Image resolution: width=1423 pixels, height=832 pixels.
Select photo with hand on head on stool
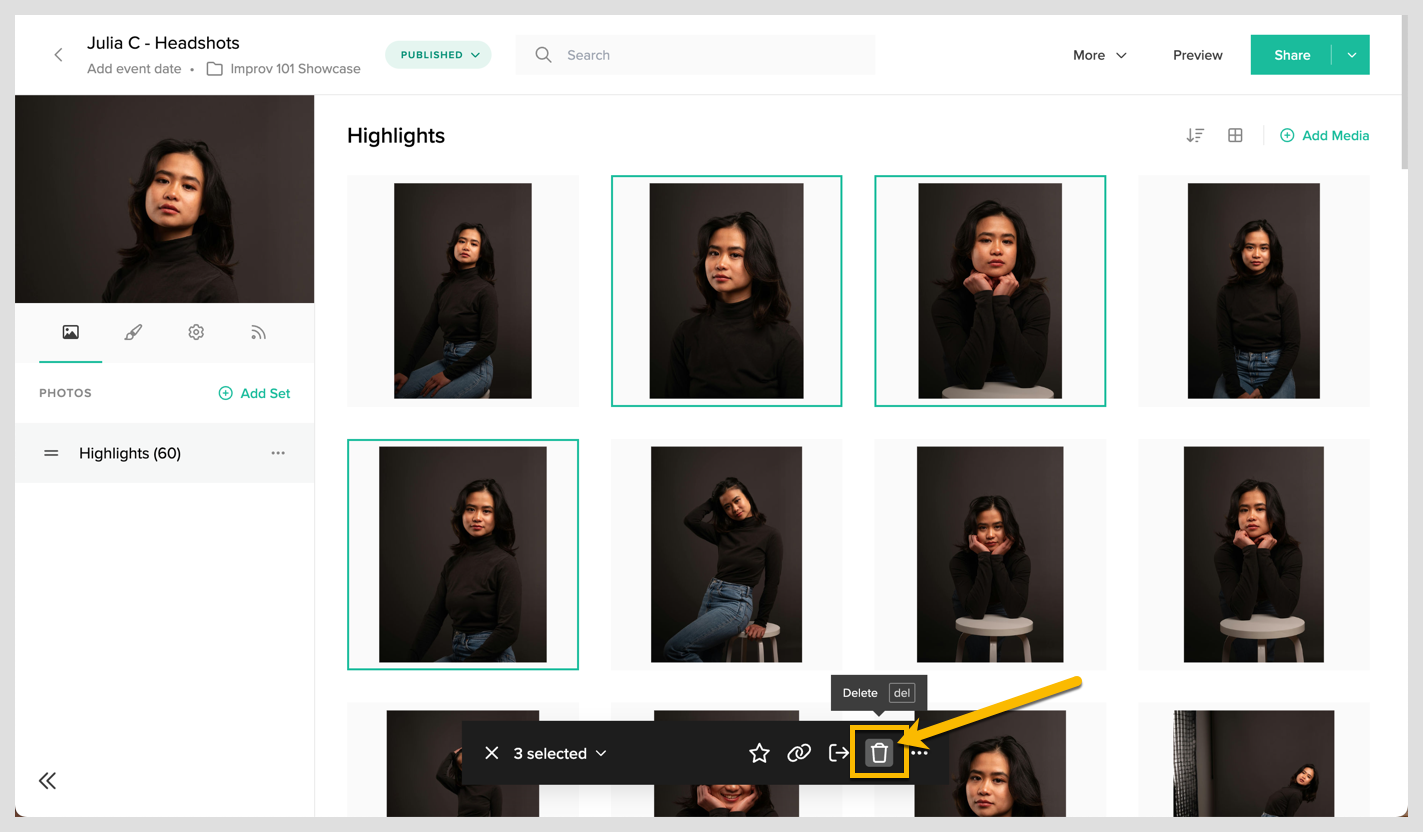tap(727, 554)
